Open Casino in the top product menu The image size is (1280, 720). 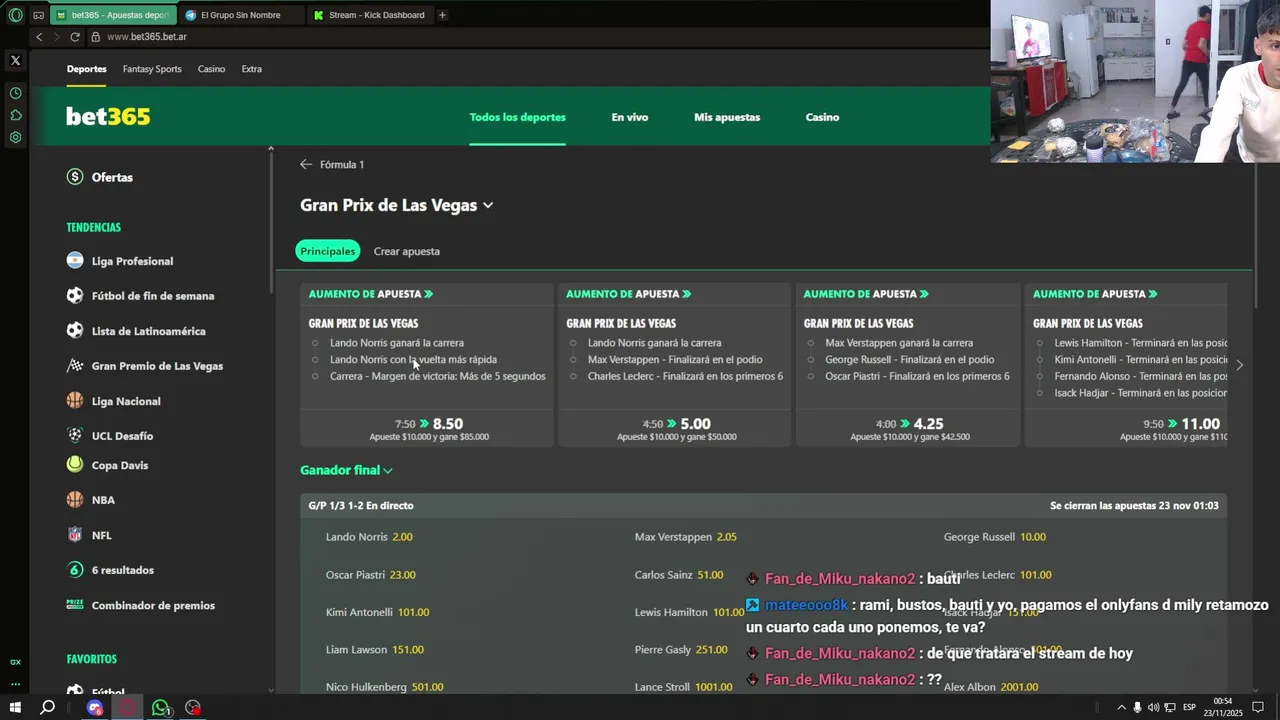point(211,69)
